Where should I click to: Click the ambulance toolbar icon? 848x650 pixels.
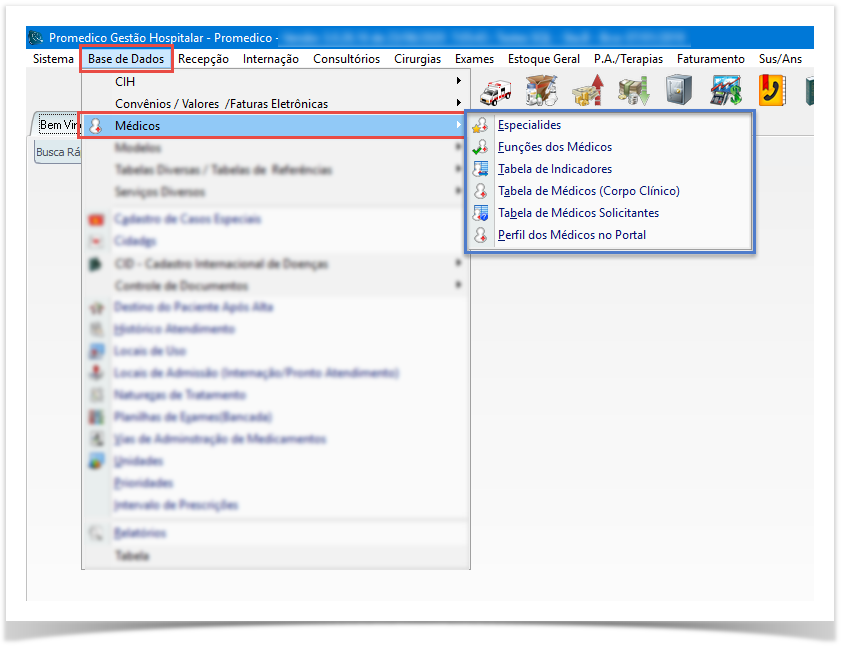496,92
